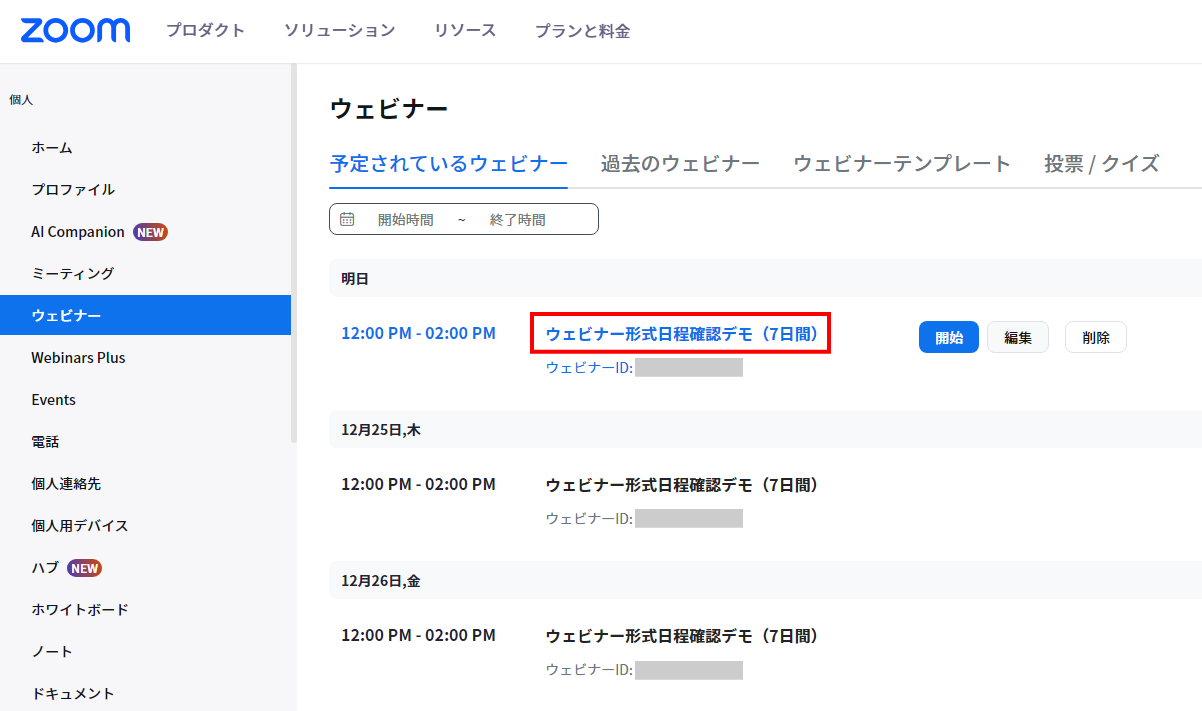Open tomorrow's ウェビナー形式日程確認デモ link

click(682, 334)
